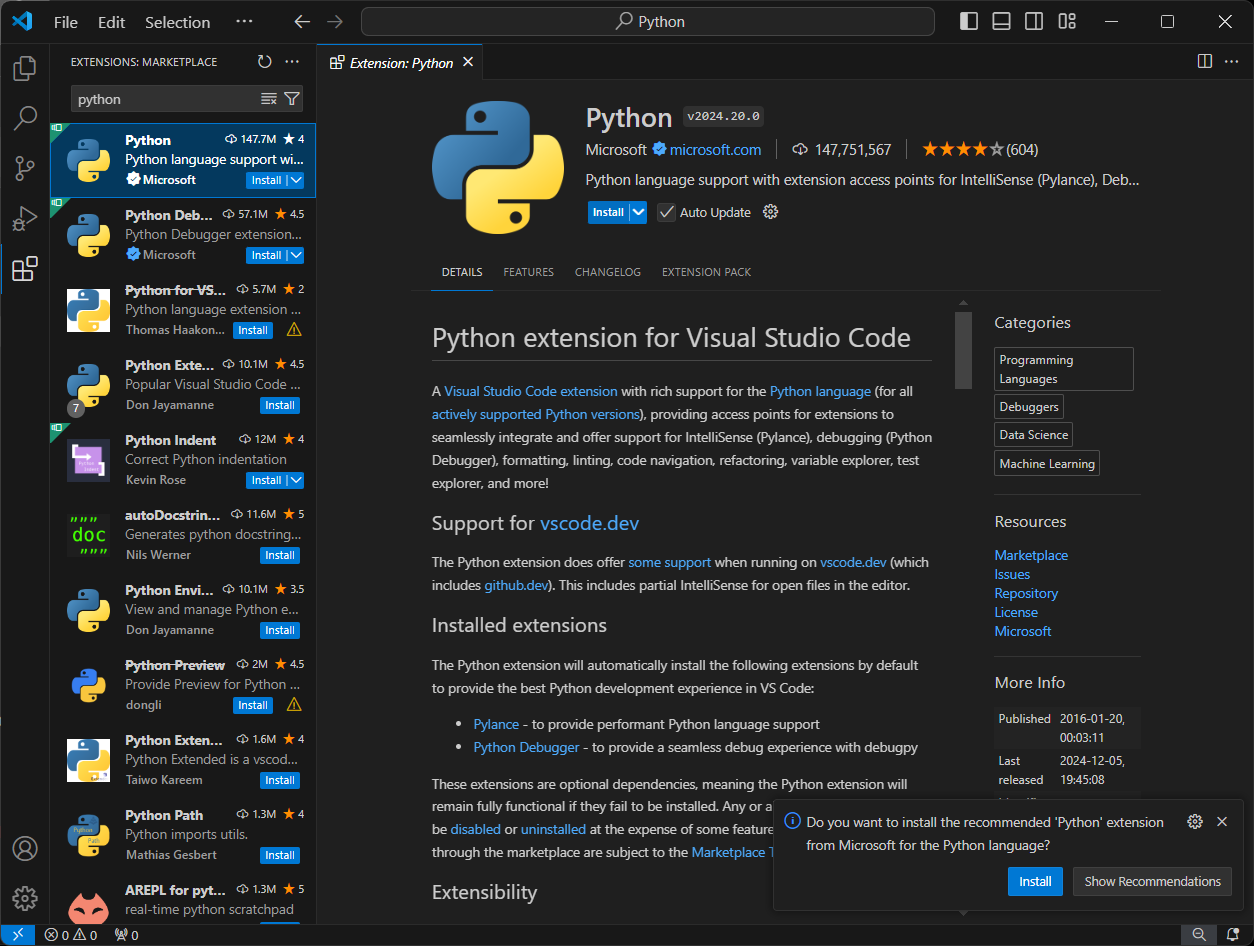Viewport: 1254px width, 946px height.
Task: Open Run and Debug view
Action: [x=25, y=218]
